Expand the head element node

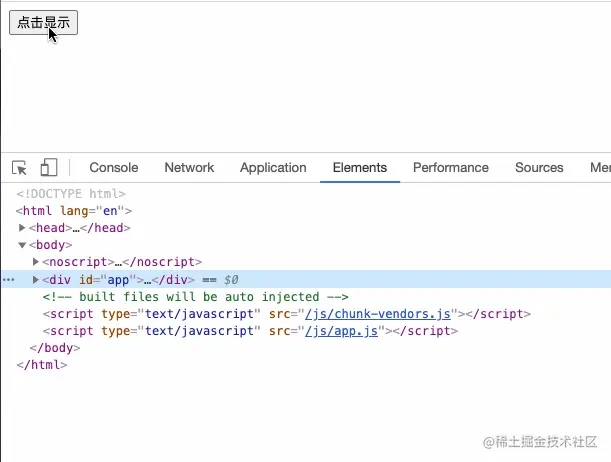[22, 228]
